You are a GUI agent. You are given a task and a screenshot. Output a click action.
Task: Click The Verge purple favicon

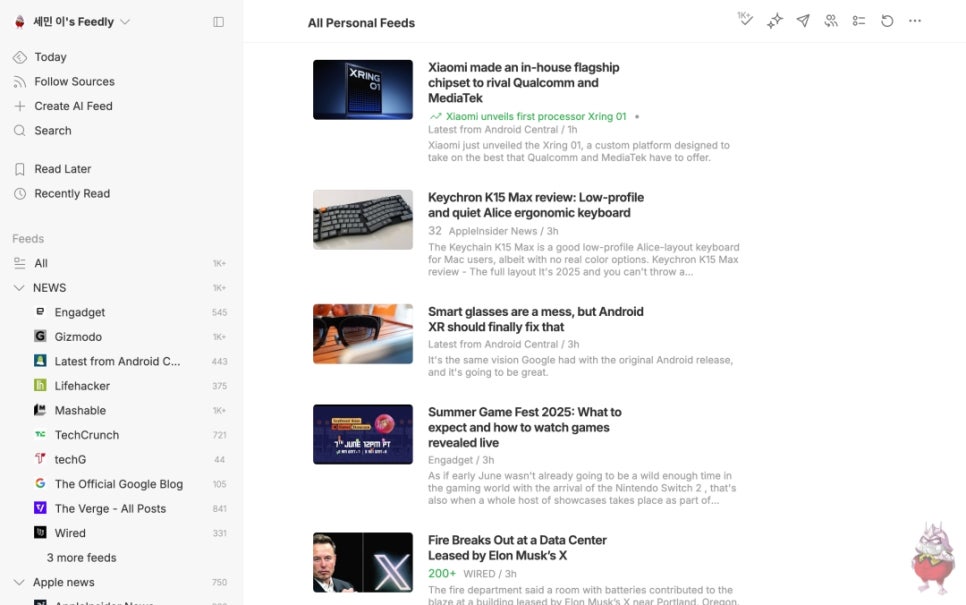click(x=40, y=508)
